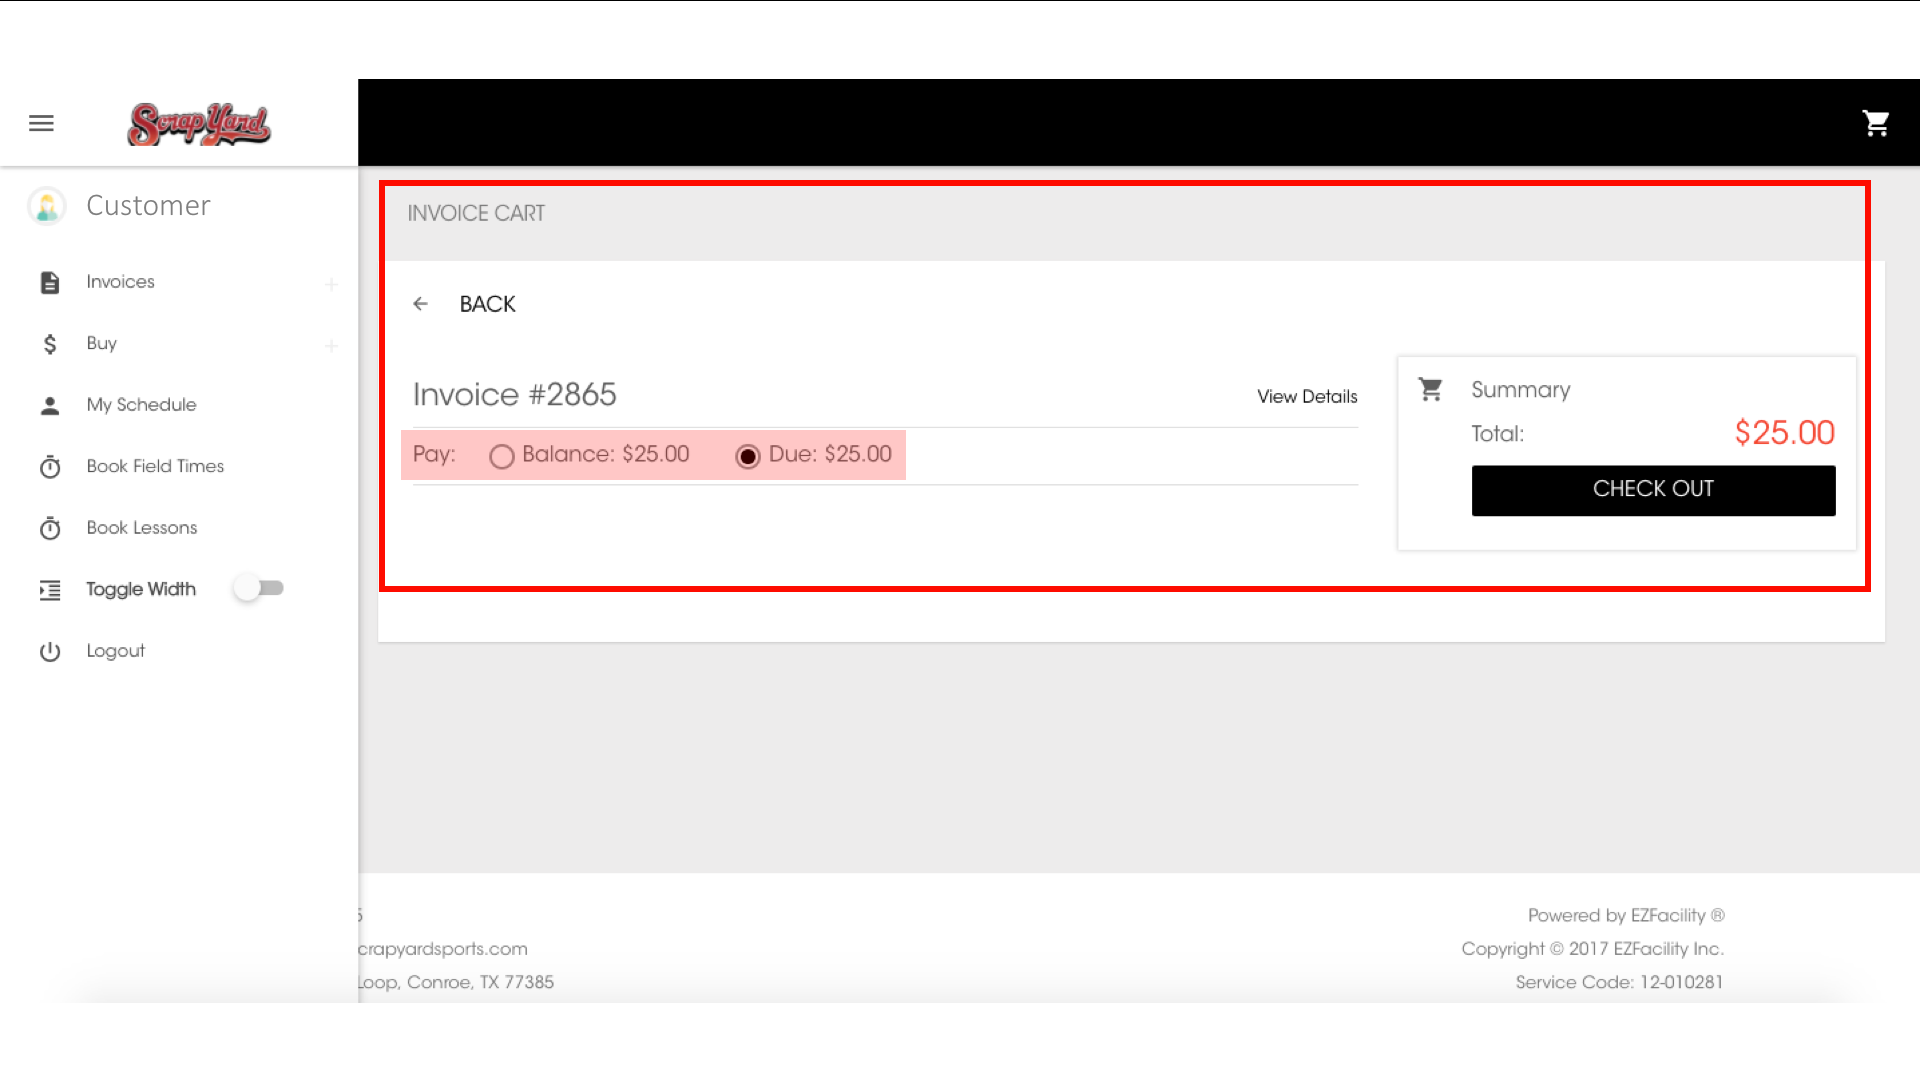Click the Summary cart icon

pyautogui.click(x=1430, y=389)
